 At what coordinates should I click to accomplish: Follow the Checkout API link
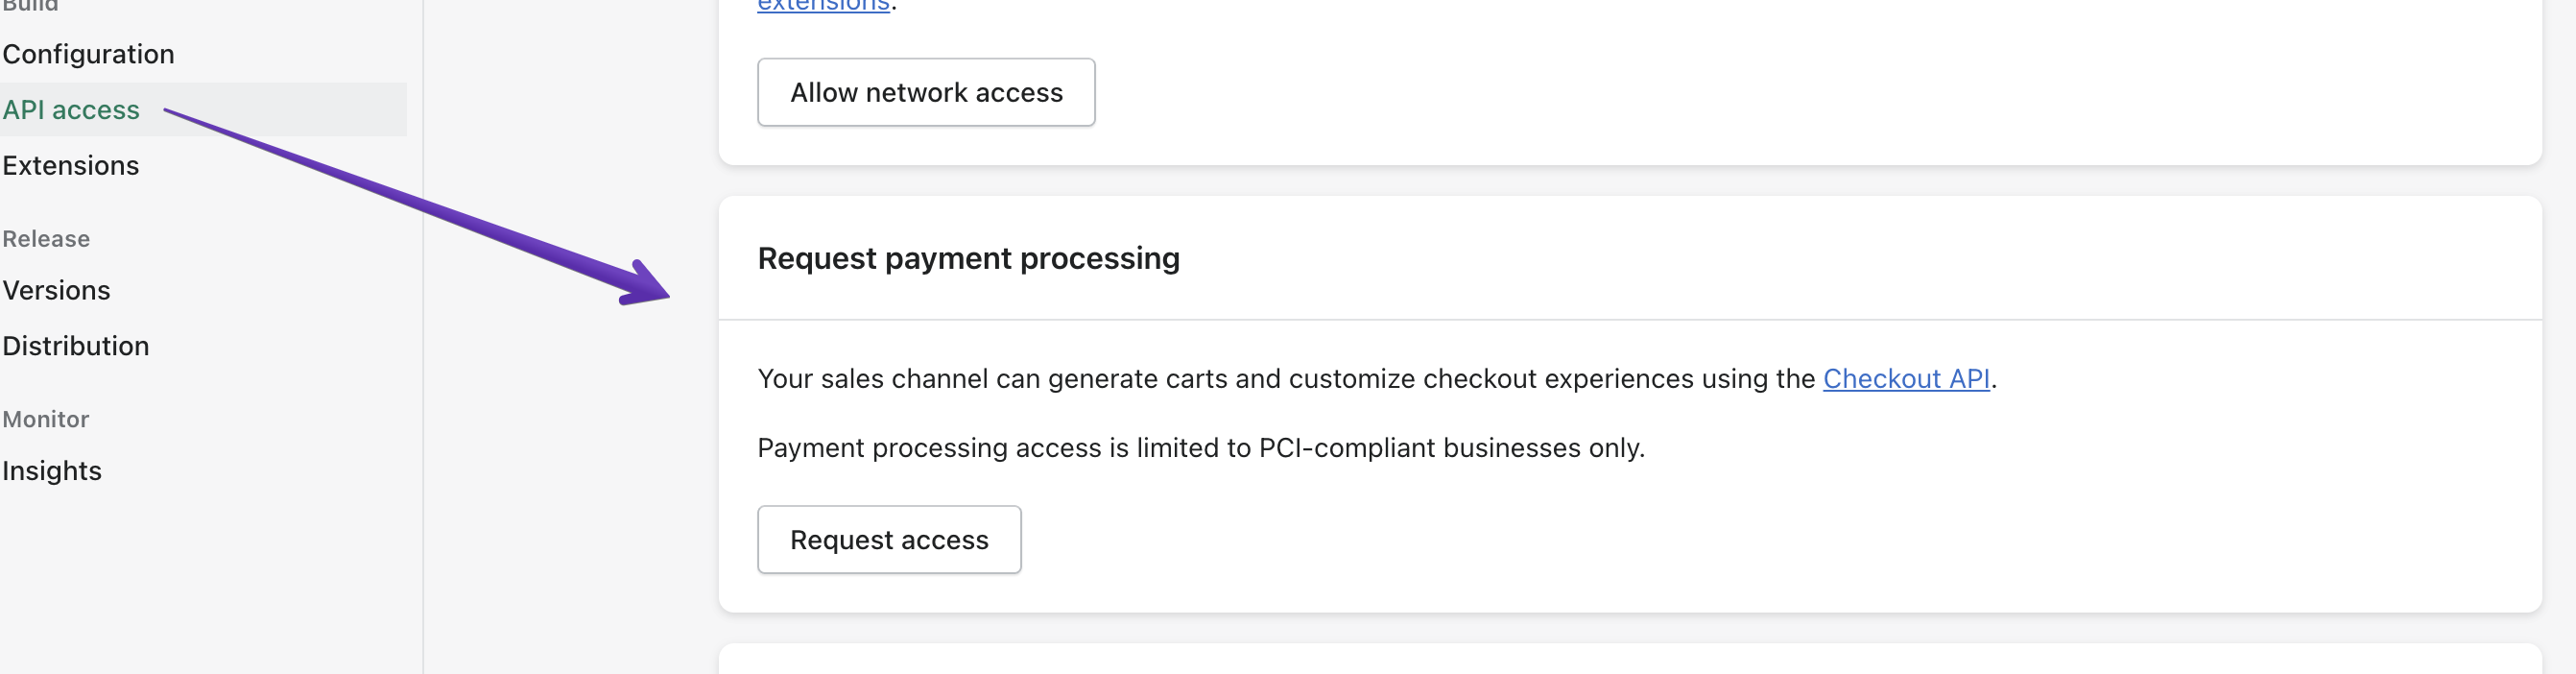1906,379
